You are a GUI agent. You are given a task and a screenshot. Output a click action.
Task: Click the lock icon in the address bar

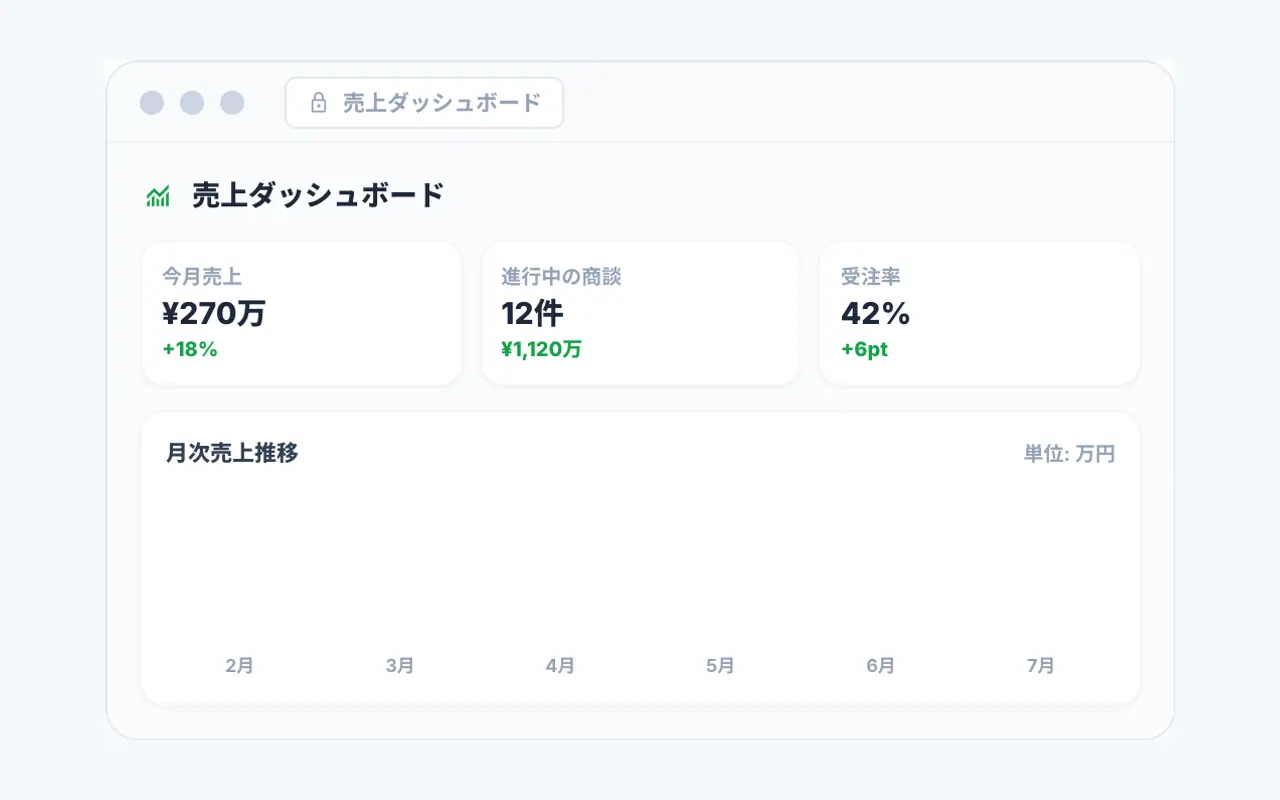click(319, 103)
